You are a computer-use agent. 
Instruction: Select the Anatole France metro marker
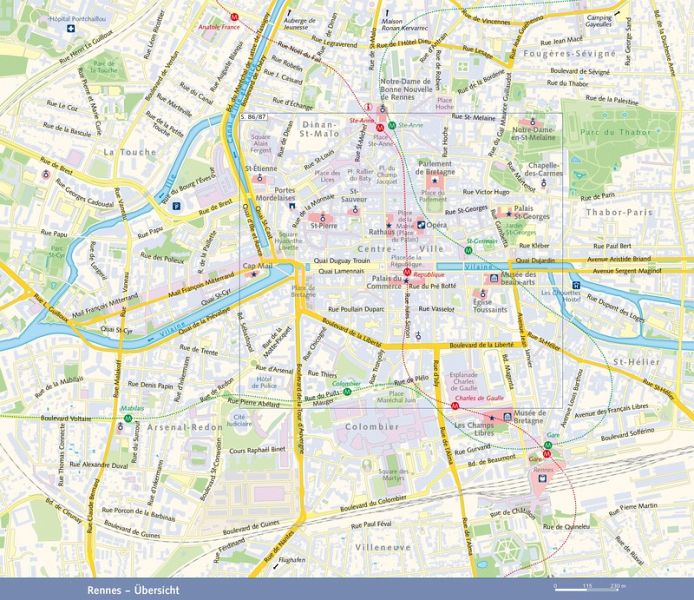pos(235,17)
